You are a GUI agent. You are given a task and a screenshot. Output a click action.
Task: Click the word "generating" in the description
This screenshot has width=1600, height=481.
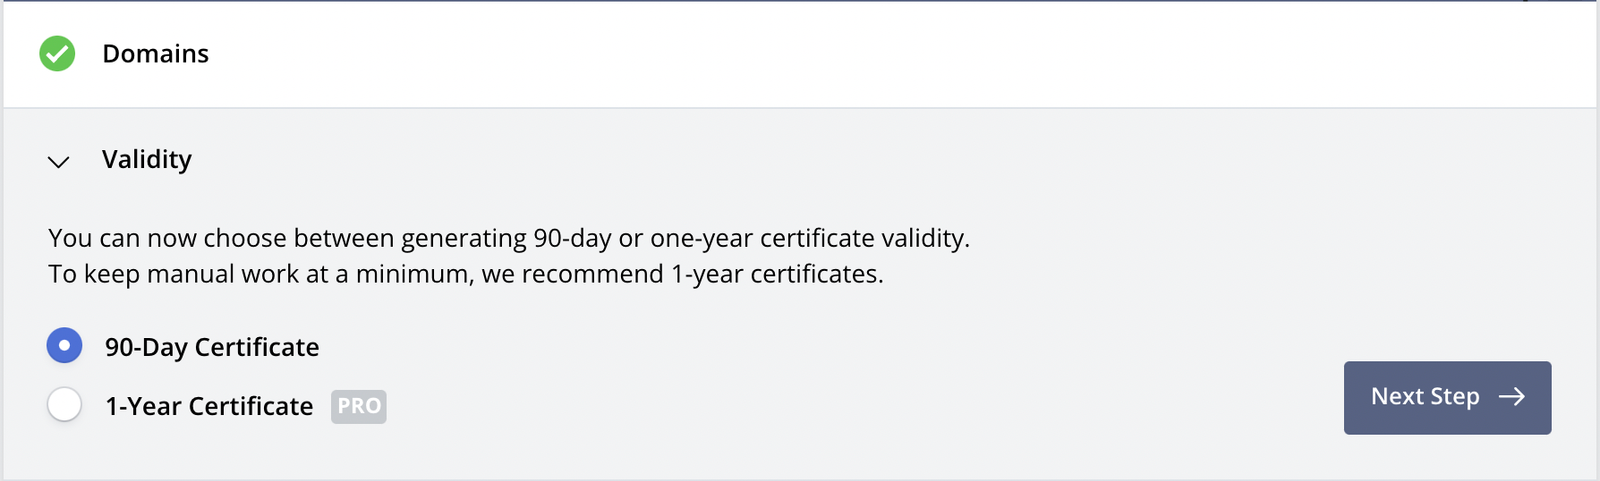click(464, 238)
